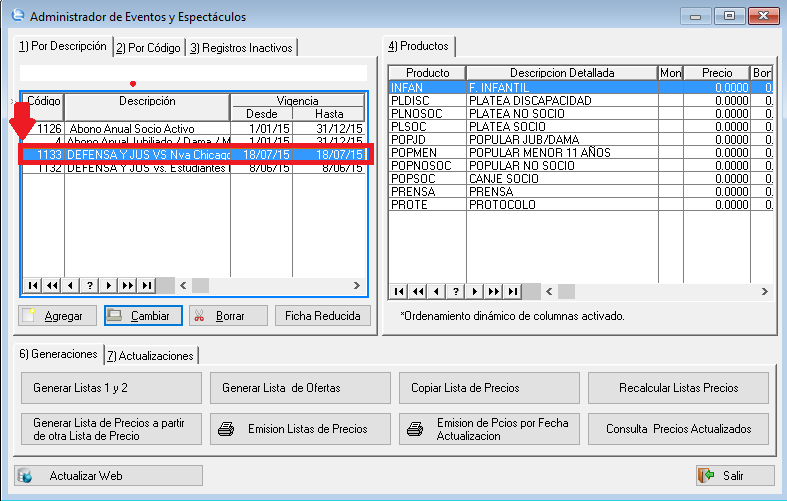This screenshot has width=787, height=501.
Task: Click Generar Listas 1 y 2
Action: tap(110, 387)
